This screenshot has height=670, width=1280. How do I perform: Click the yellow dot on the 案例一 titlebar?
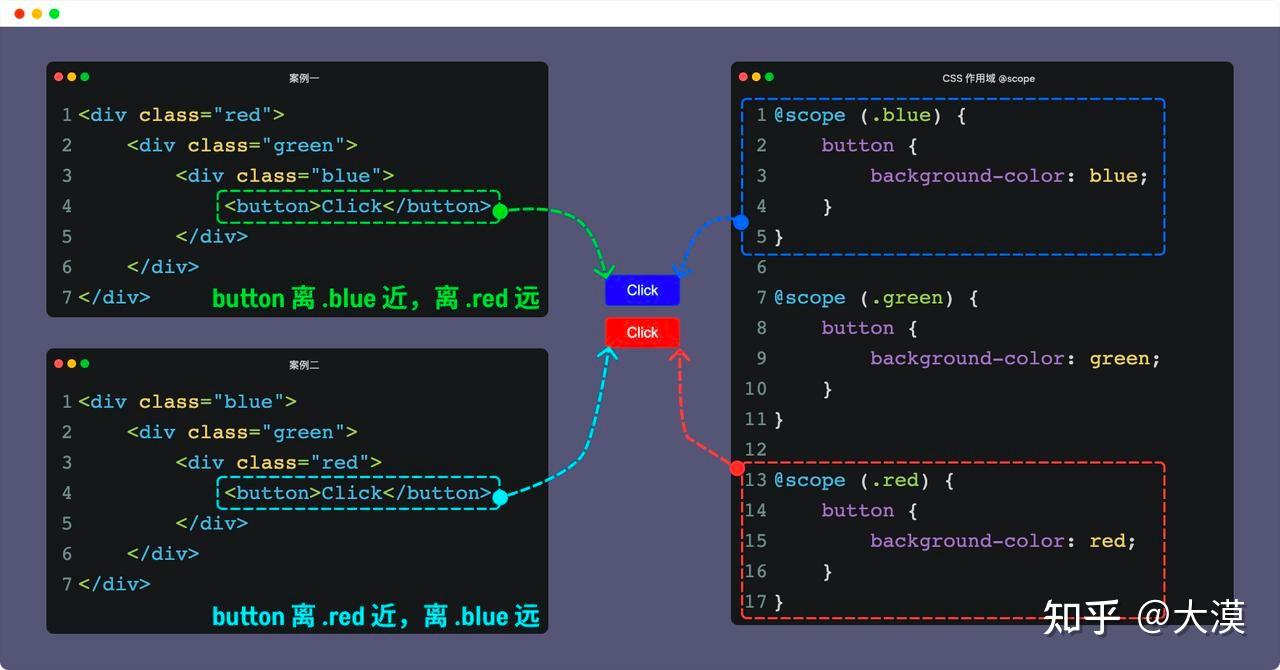pyautogui.click(x=71, y=76)
